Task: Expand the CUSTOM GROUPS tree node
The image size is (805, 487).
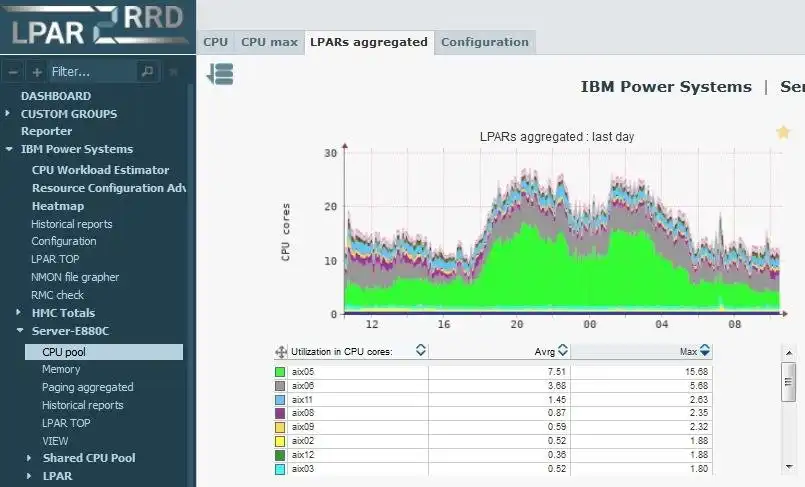Action: pyautogui.click(x=7, y=113)
